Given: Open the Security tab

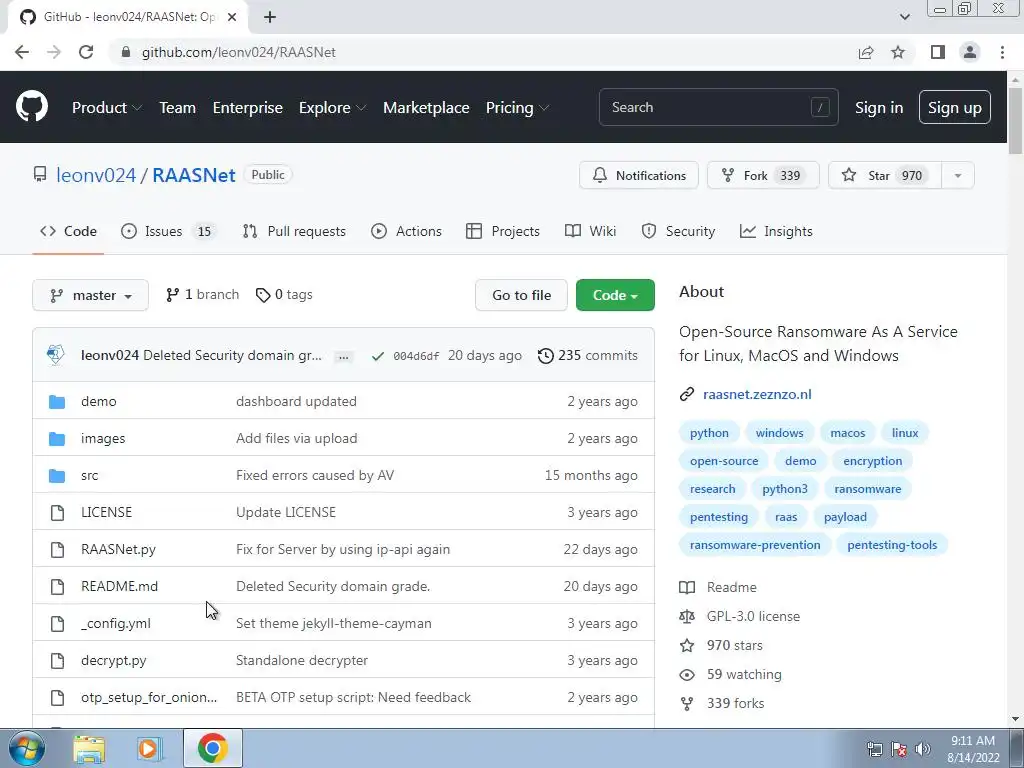Looking at the screenshot, I should 678,231.
